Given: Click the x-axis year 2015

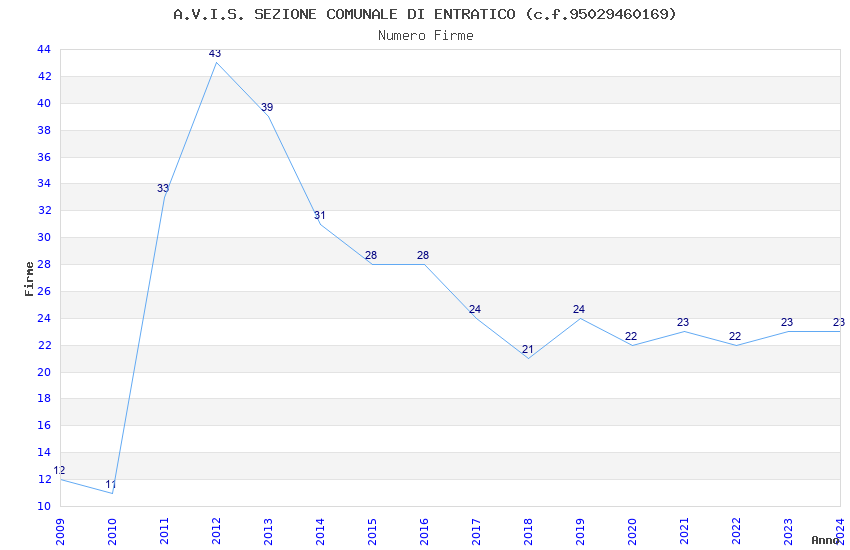Looking at the screenshot, I should tap(372, 532).
